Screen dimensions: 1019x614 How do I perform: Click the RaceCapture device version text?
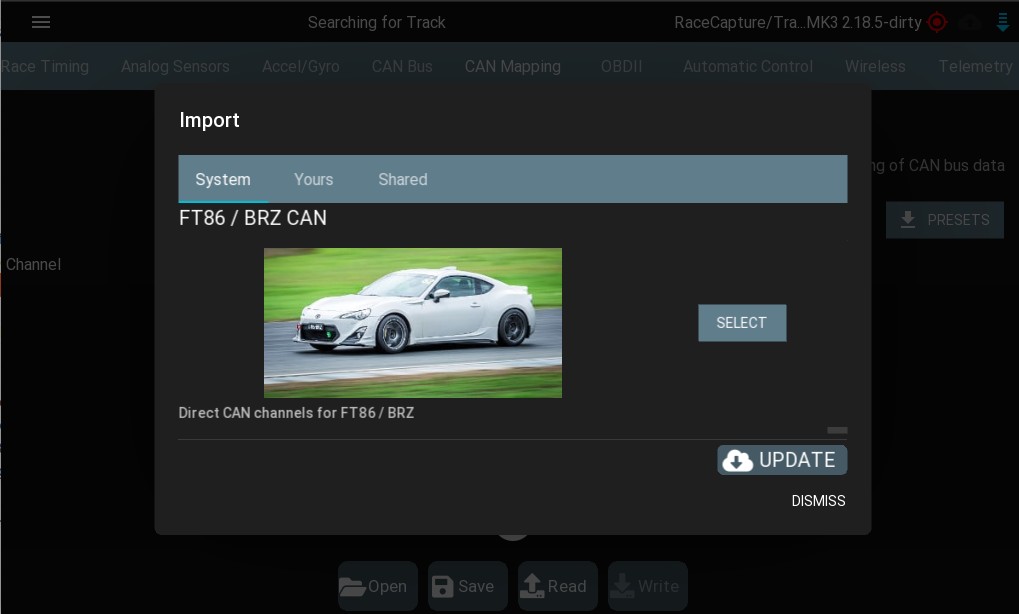tap(797, 23)
